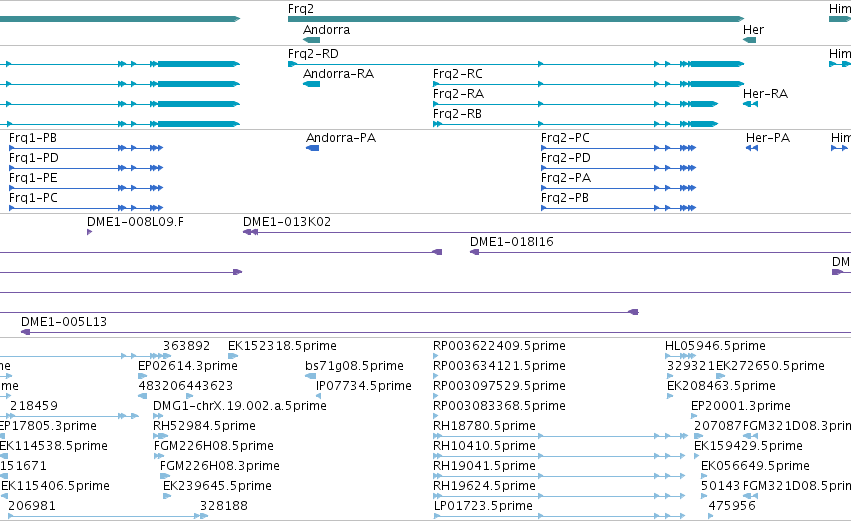Click EST FGM226H08.3prime
851x521 pixels.
tap(220, 467)
